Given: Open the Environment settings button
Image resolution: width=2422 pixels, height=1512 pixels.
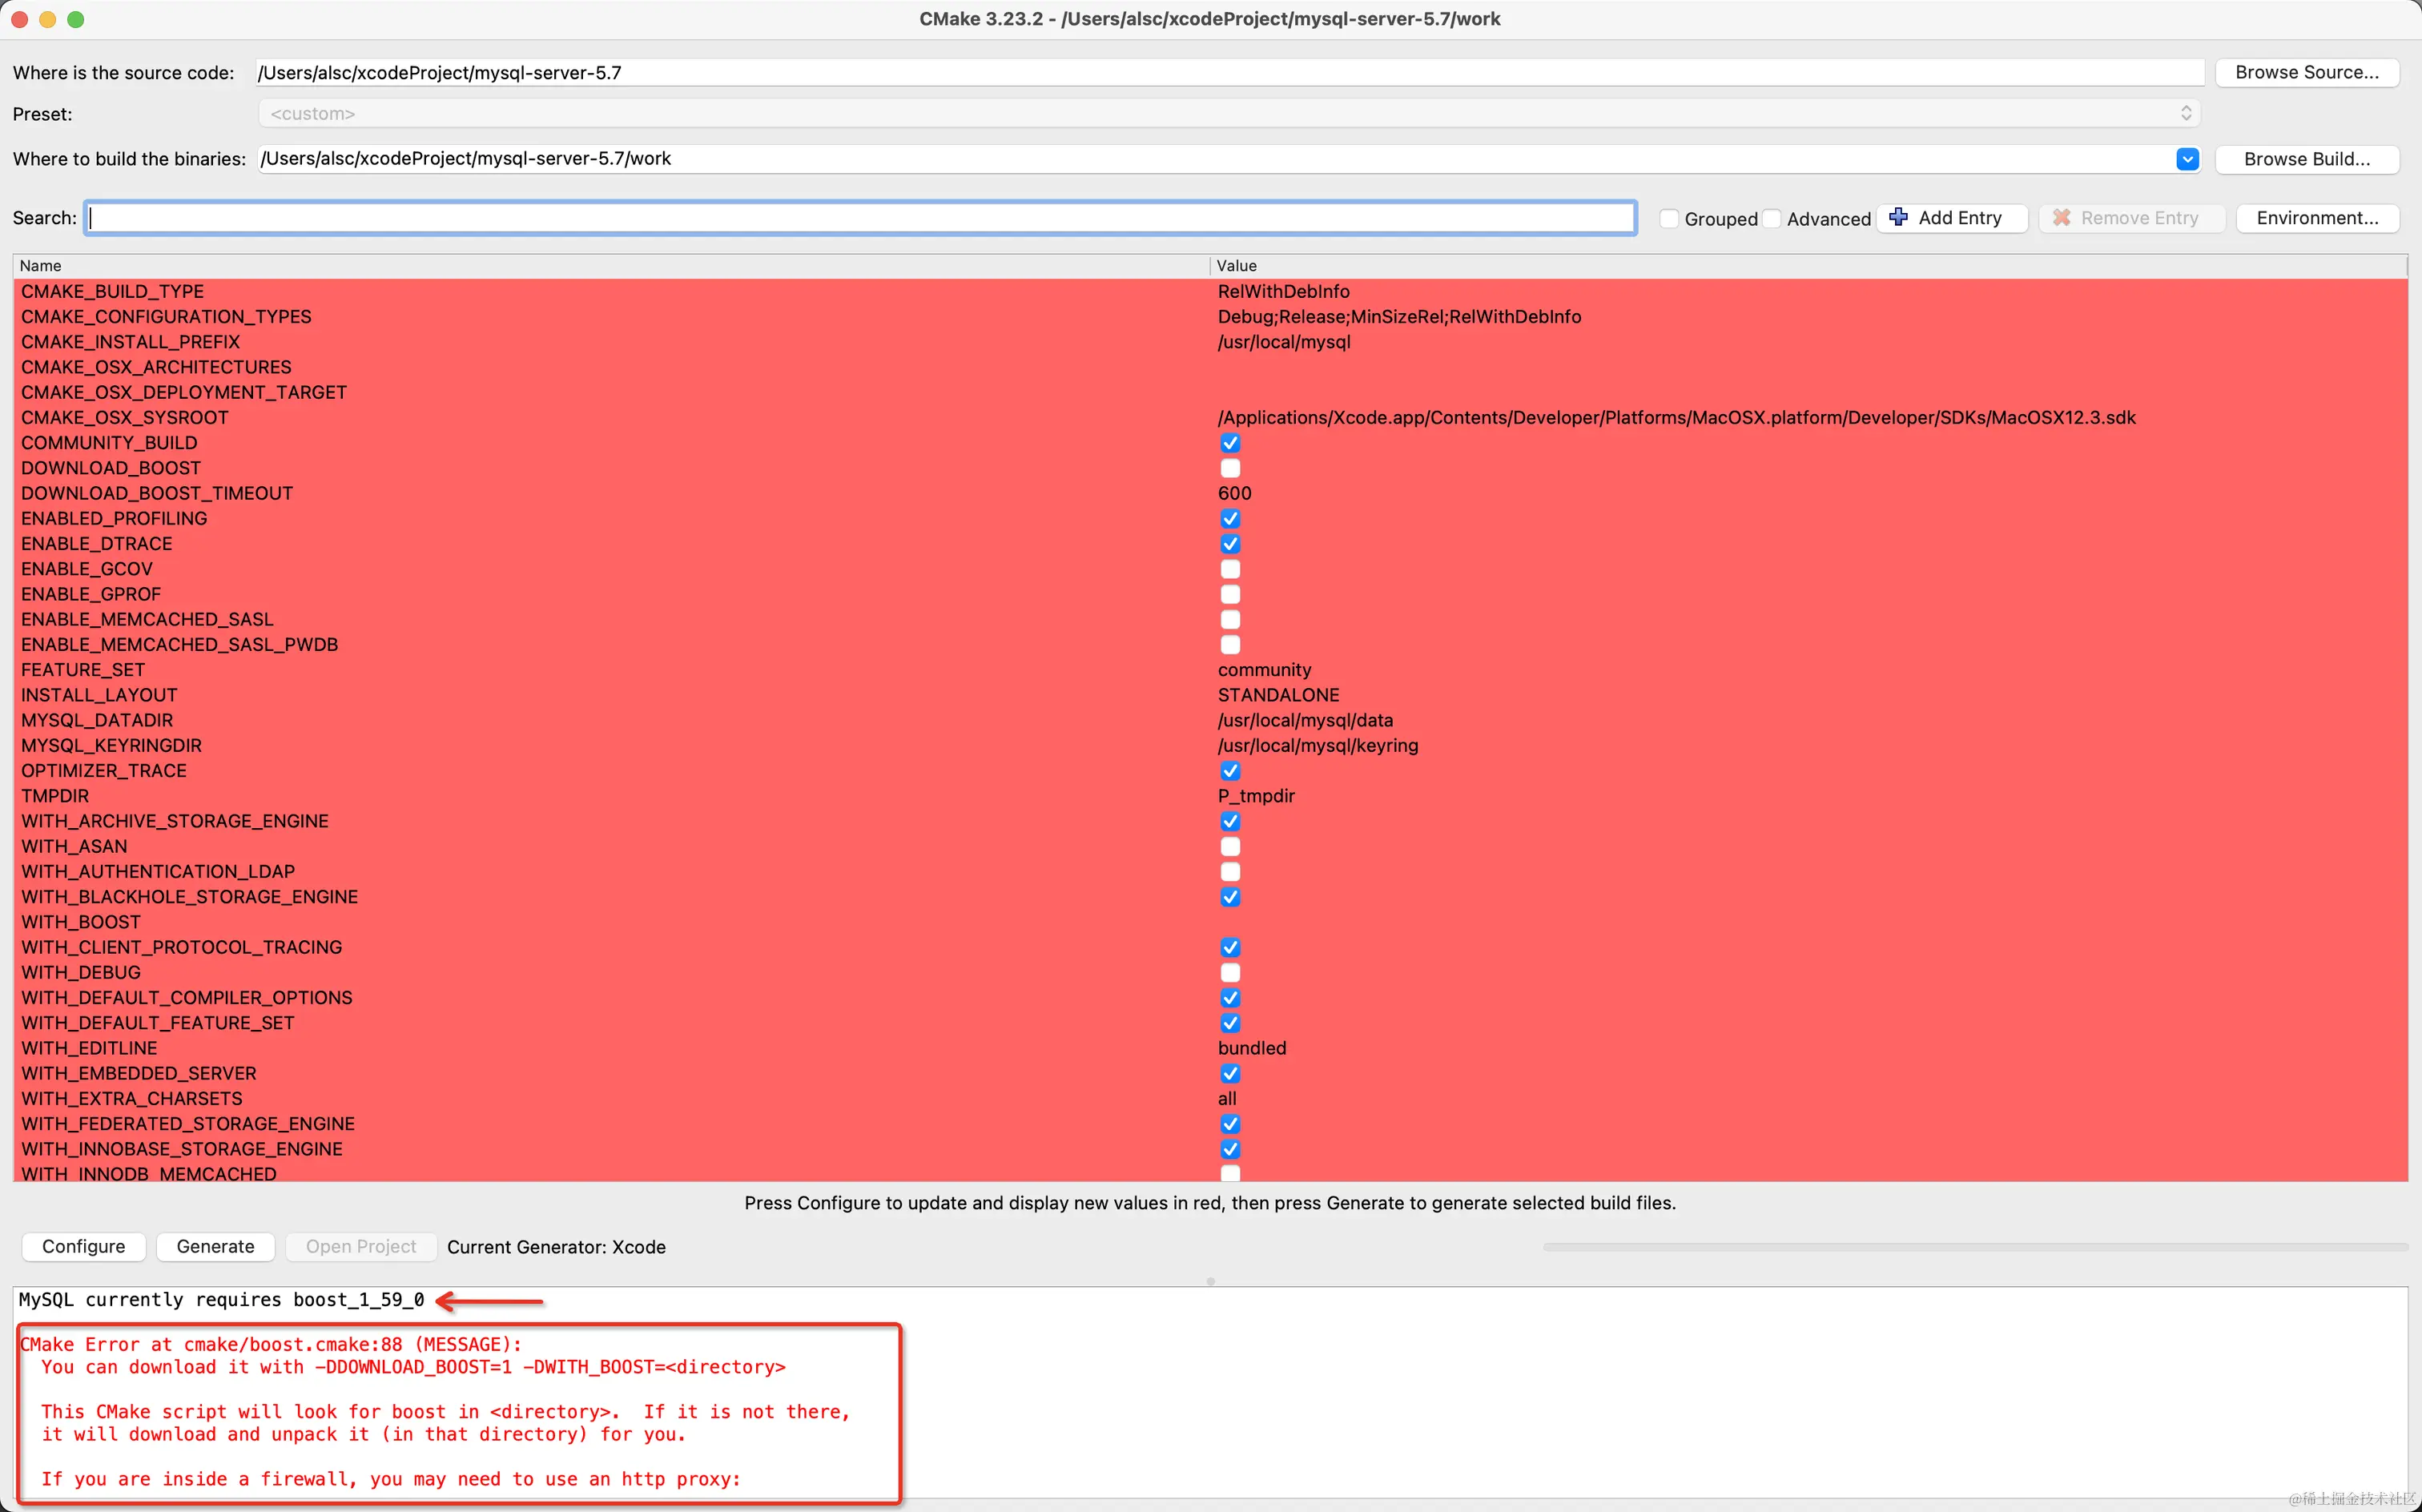Looking at the screenshot, I should [x=2316, y=218].
